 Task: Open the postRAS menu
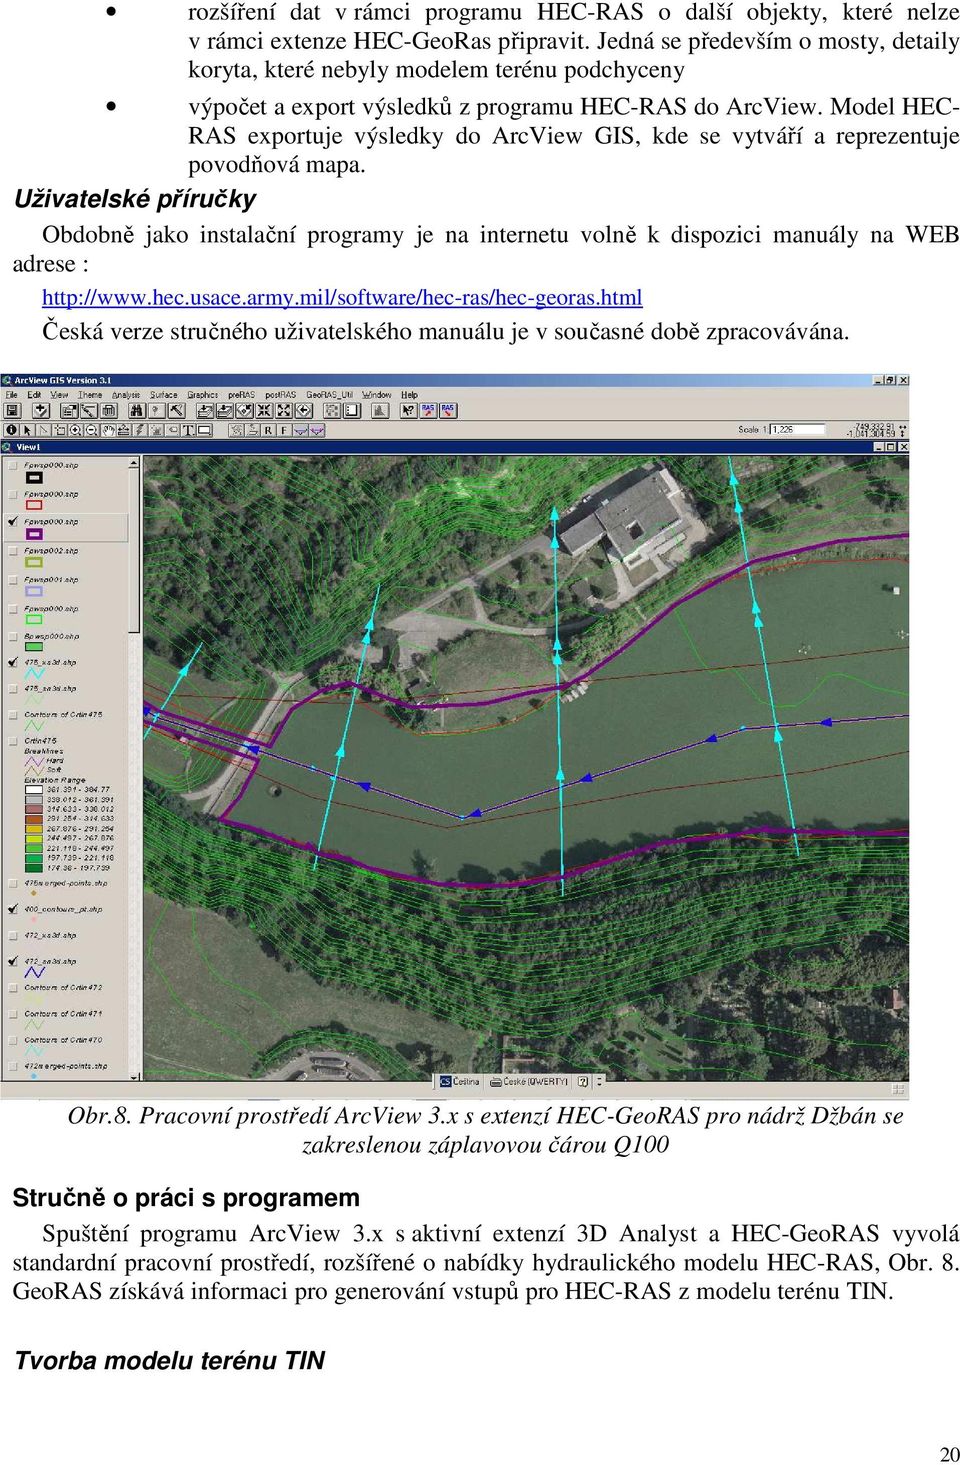point(281,395)
